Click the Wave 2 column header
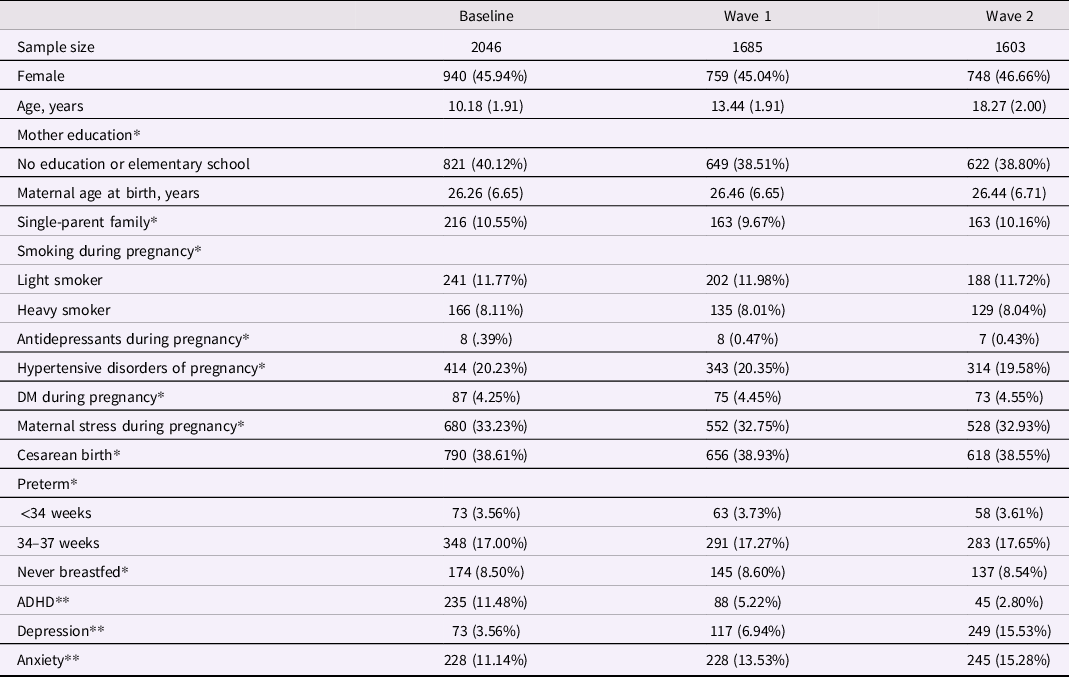The image size is (1069, 677). [x=1009, y=17]
